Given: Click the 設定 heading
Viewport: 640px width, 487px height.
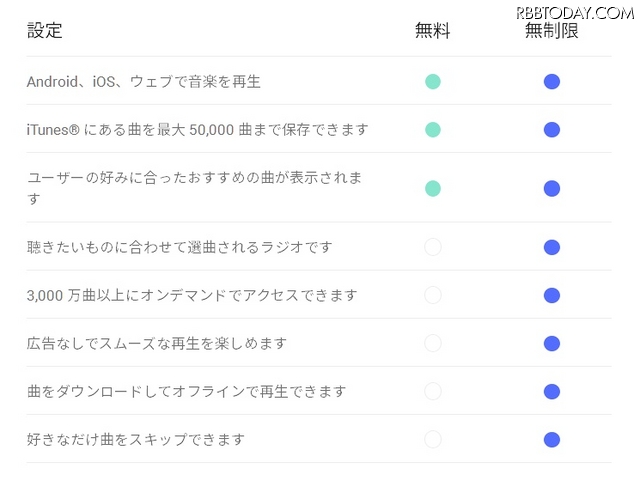Looking at the screenshot, I should pos(44,31).
